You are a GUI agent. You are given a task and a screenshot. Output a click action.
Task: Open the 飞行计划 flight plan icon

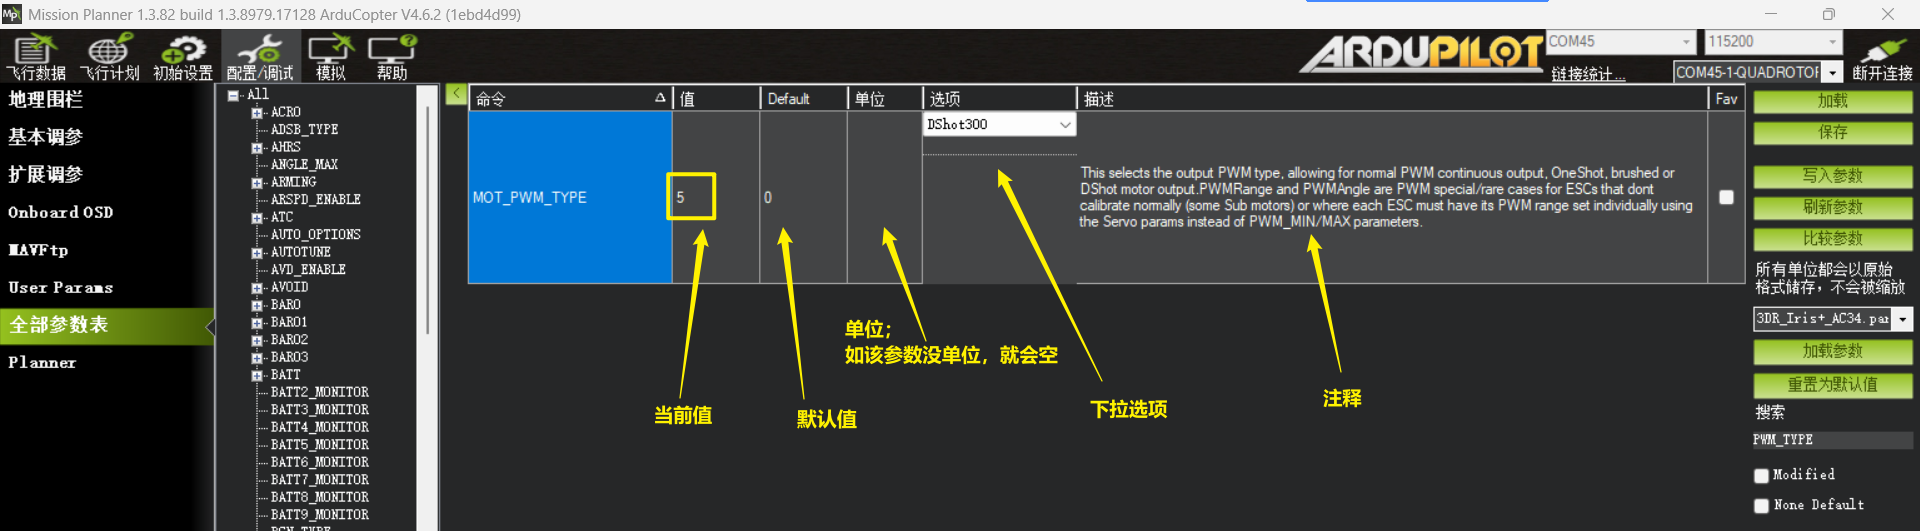tap(109, 56)
